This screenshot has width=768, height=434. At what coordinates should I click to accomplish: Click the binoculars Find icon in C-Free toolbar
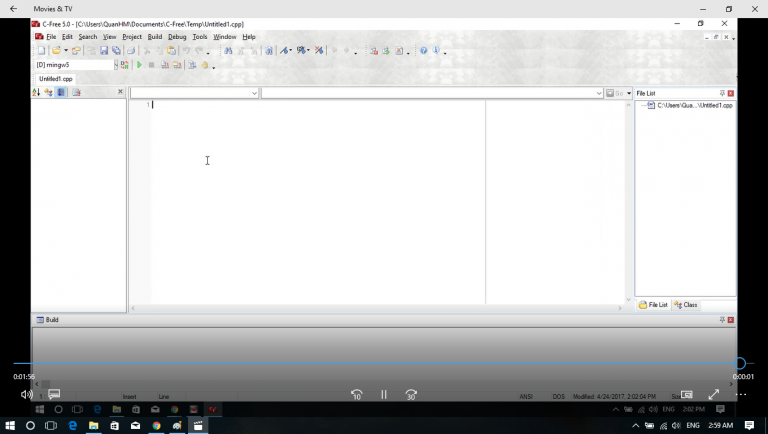tap(228, 50)
